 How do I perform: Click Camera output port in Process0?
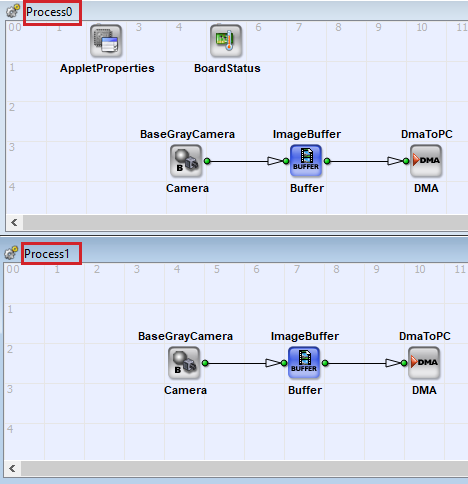tap(207, 161)
